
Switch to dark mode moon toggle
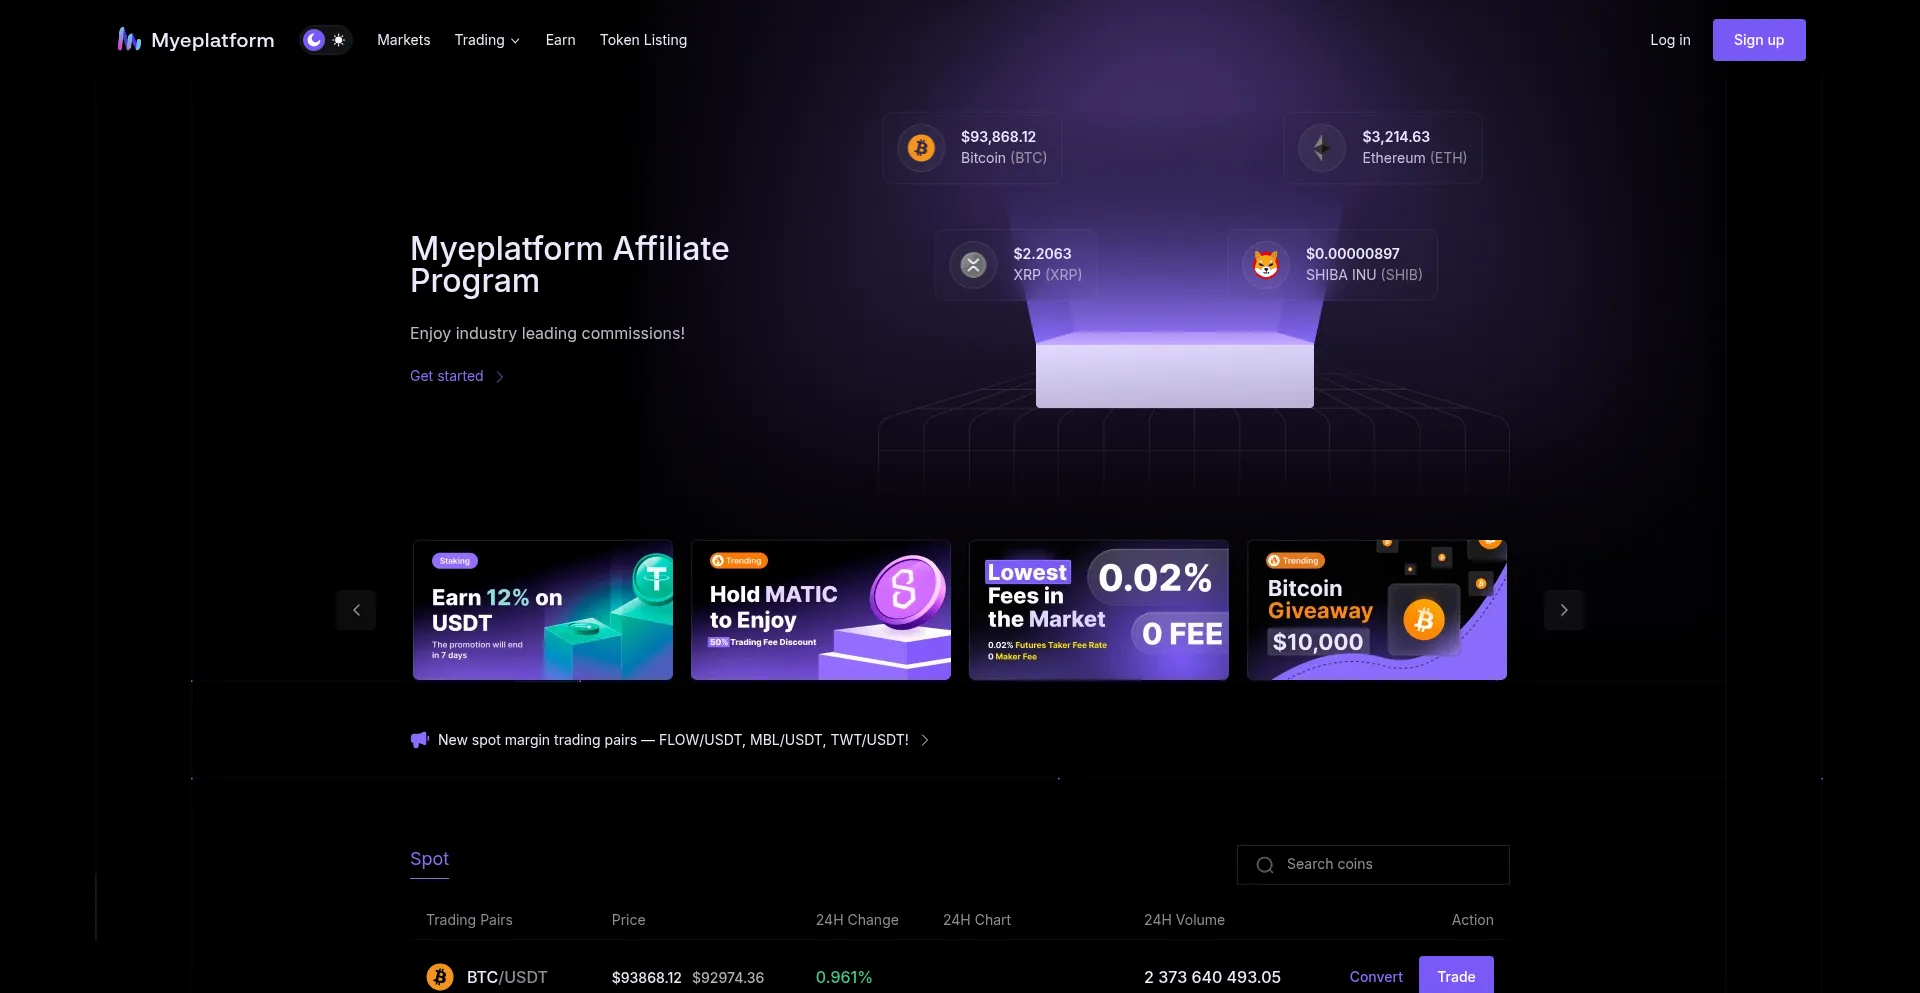coord(314,40)
